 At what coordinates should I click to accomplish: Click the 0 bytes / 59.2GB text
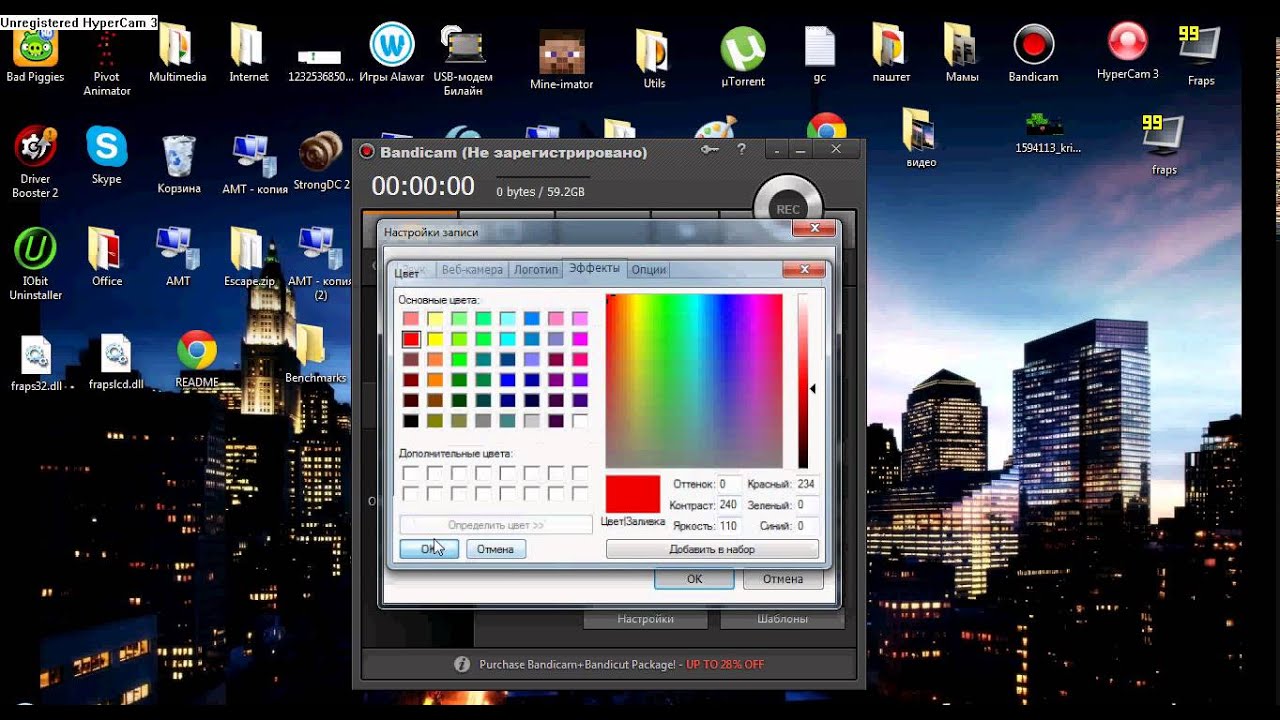pos(541,192)
